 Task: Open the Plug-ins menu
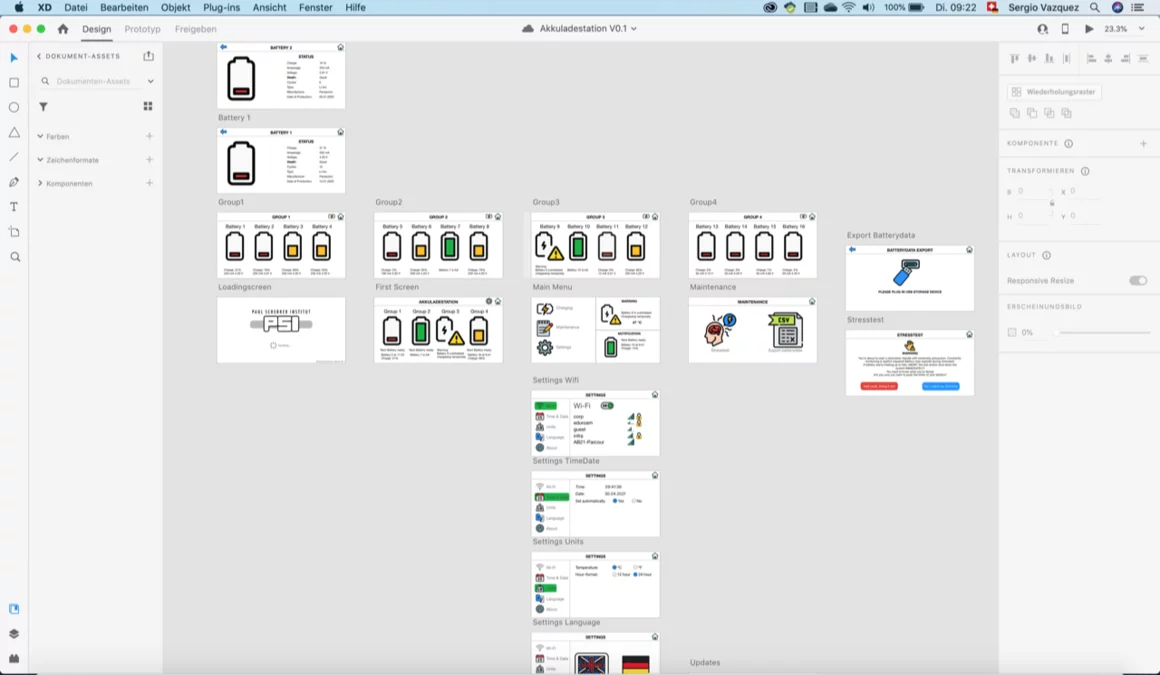coord(220,8)
